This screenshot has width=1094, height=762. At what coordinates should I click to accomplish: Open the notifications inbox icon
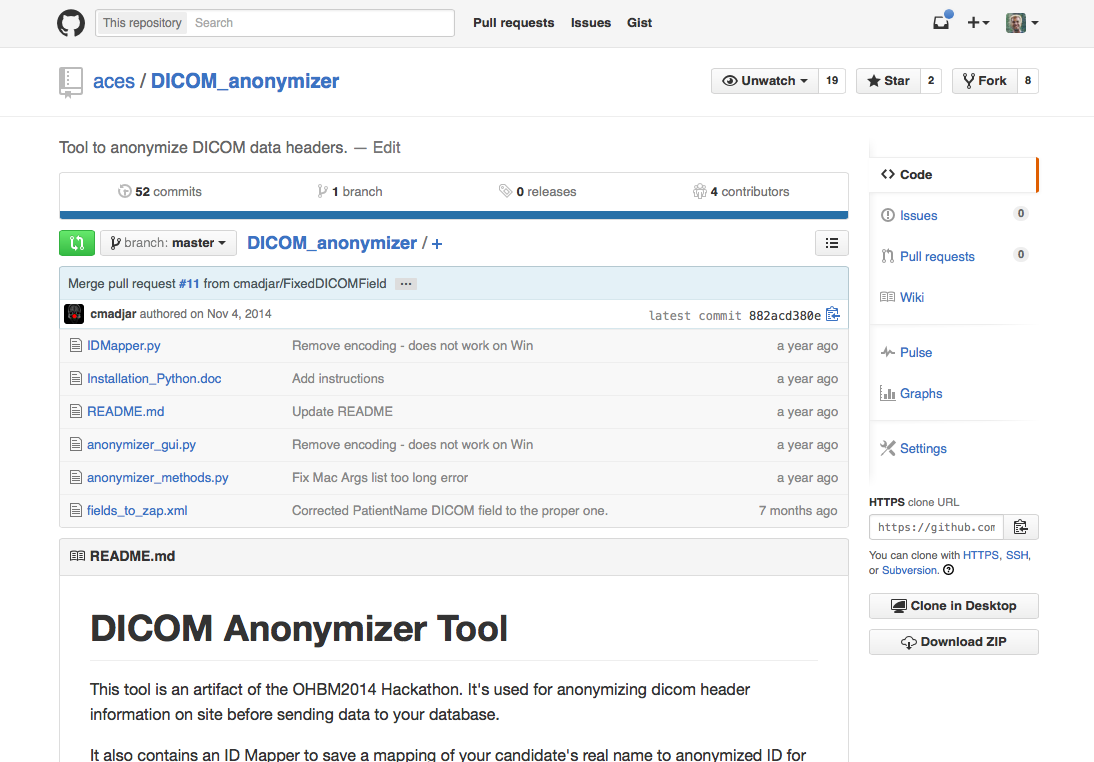941,23
